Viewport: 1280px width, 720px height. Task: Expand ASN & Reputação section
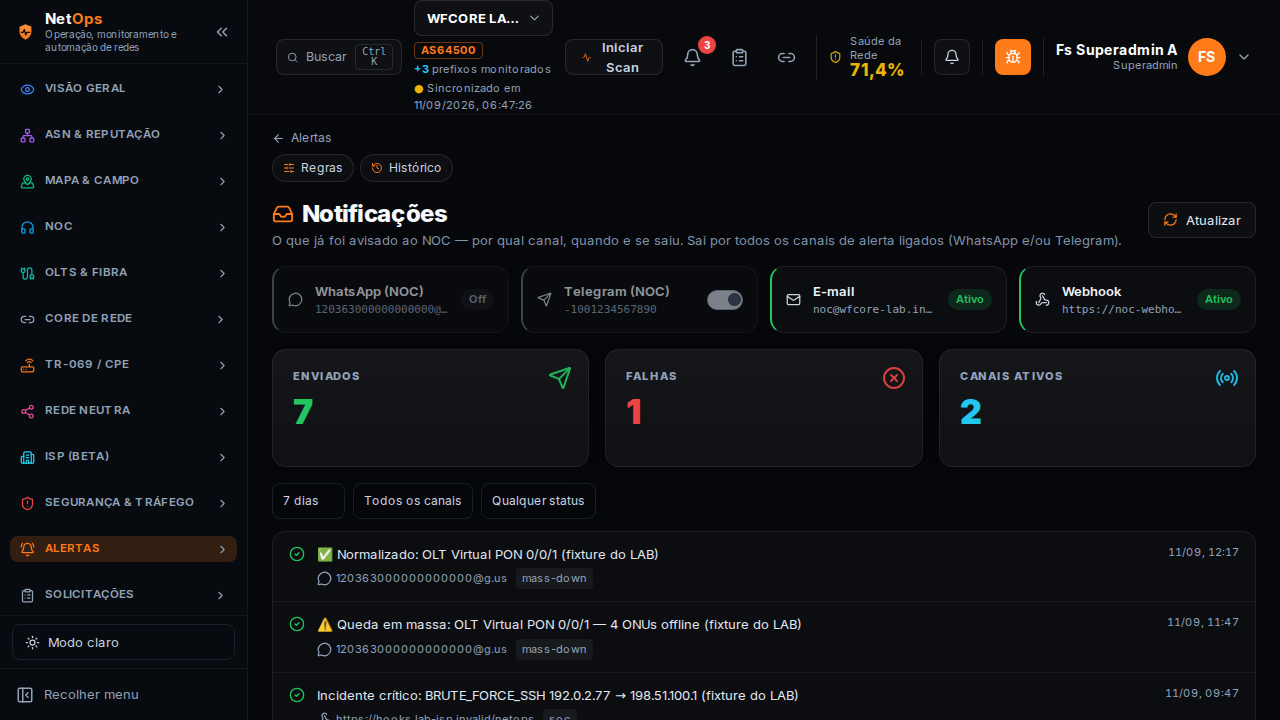tap(123, 135)
